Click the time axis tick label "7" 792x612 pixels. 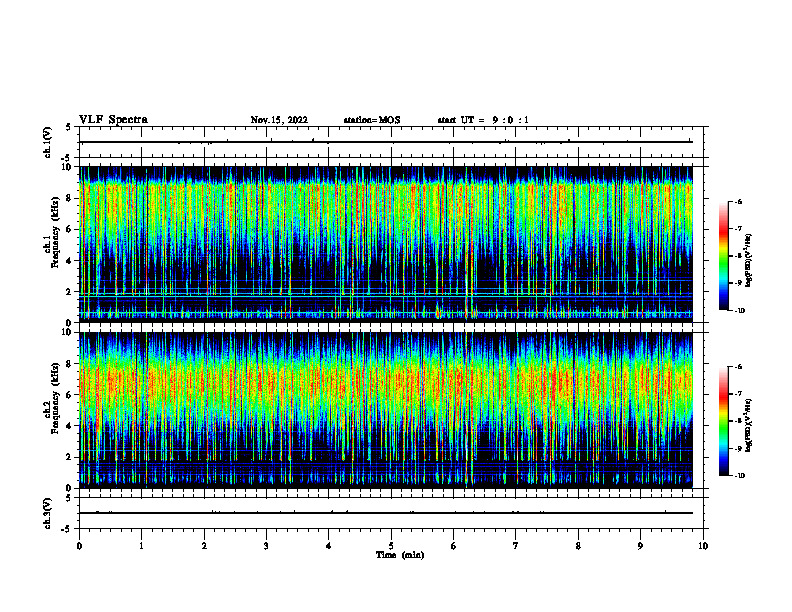point(516,546)
